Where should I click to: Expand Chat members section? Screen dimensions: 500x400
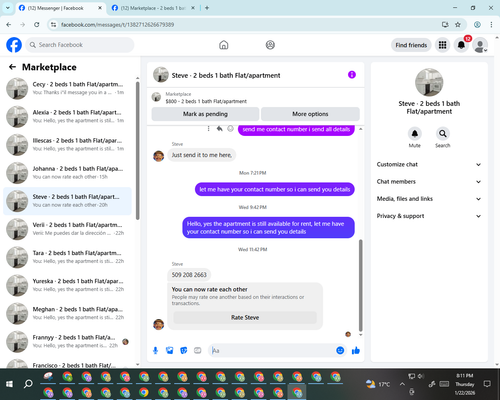[x=429, y=182]
